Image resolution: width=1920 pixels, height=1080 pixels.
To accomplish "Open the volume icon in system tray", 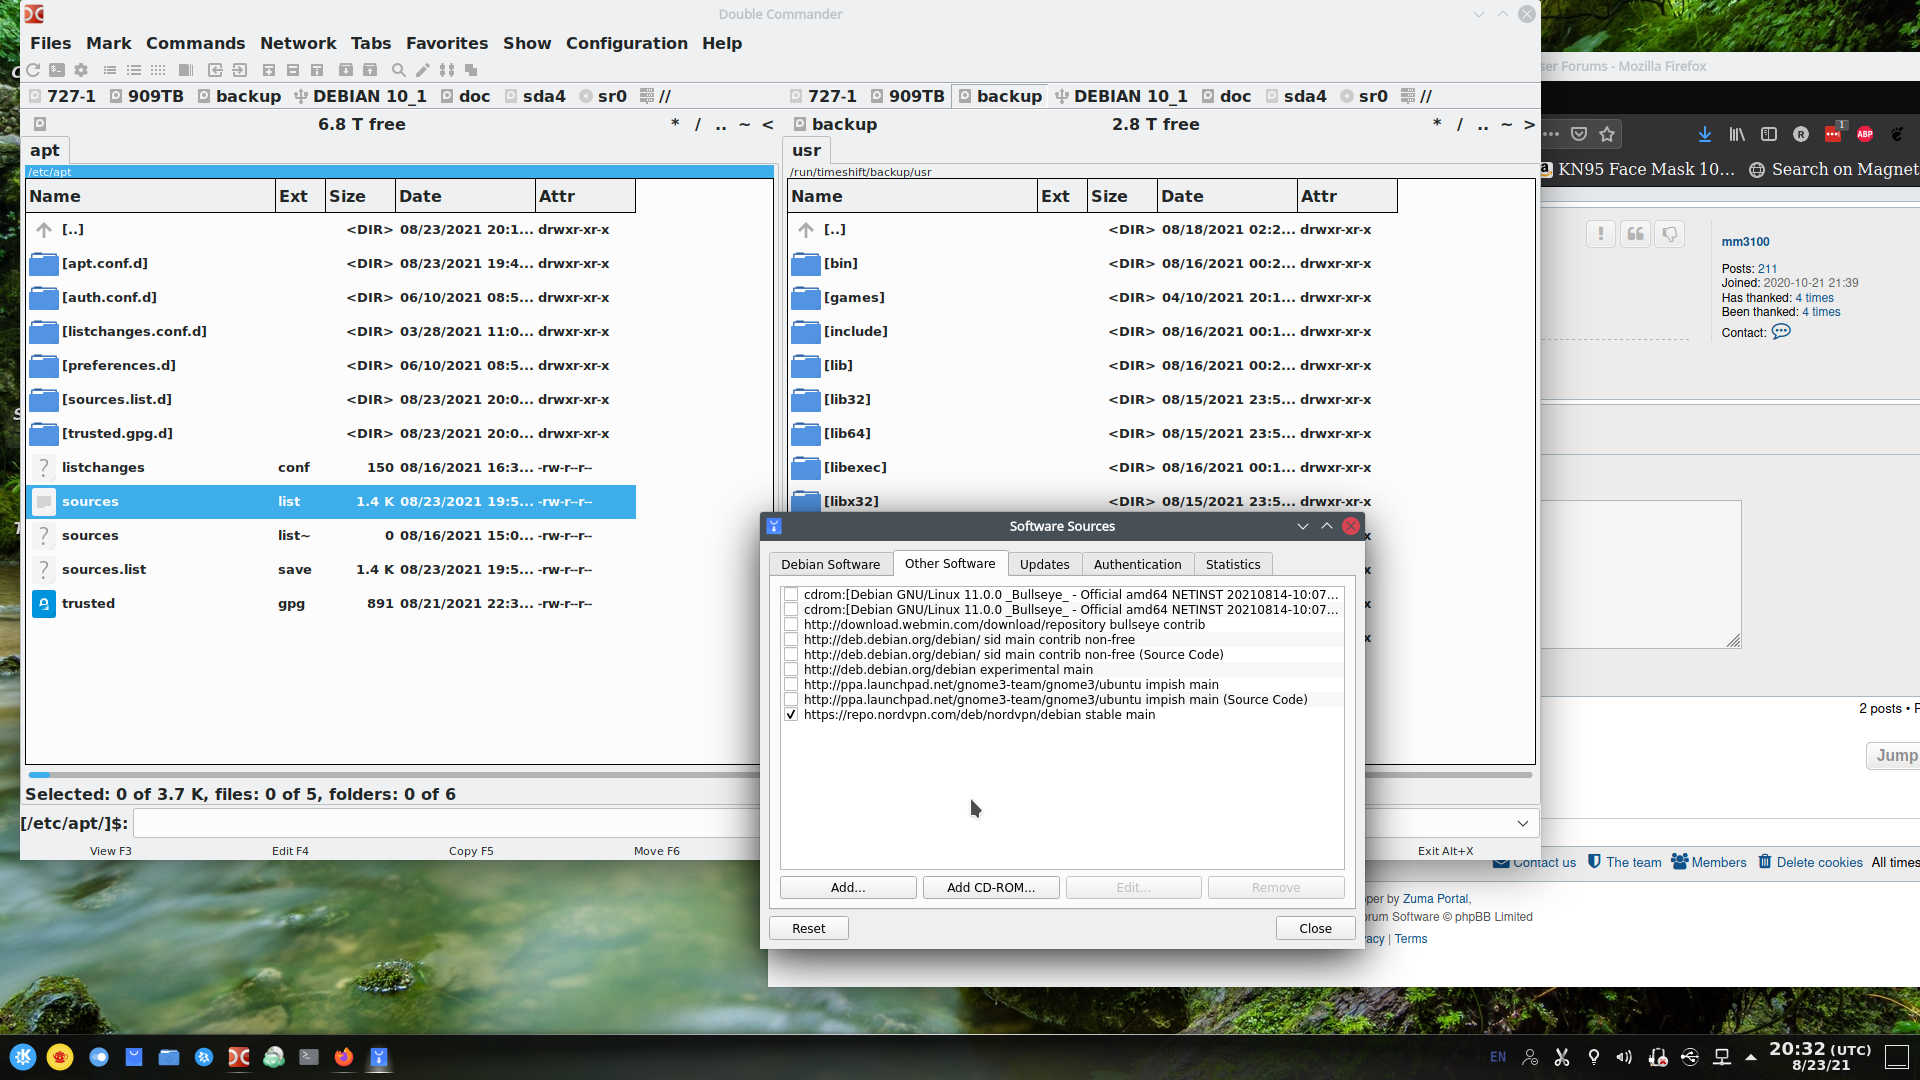I will pos(1624,1057).
